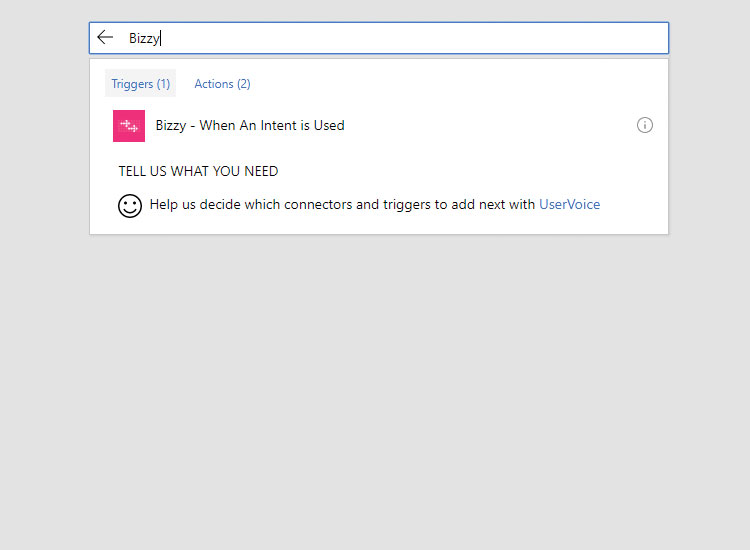Open the UserVoice link
This screenshot has height=550, width=750.
pos(569,204)
